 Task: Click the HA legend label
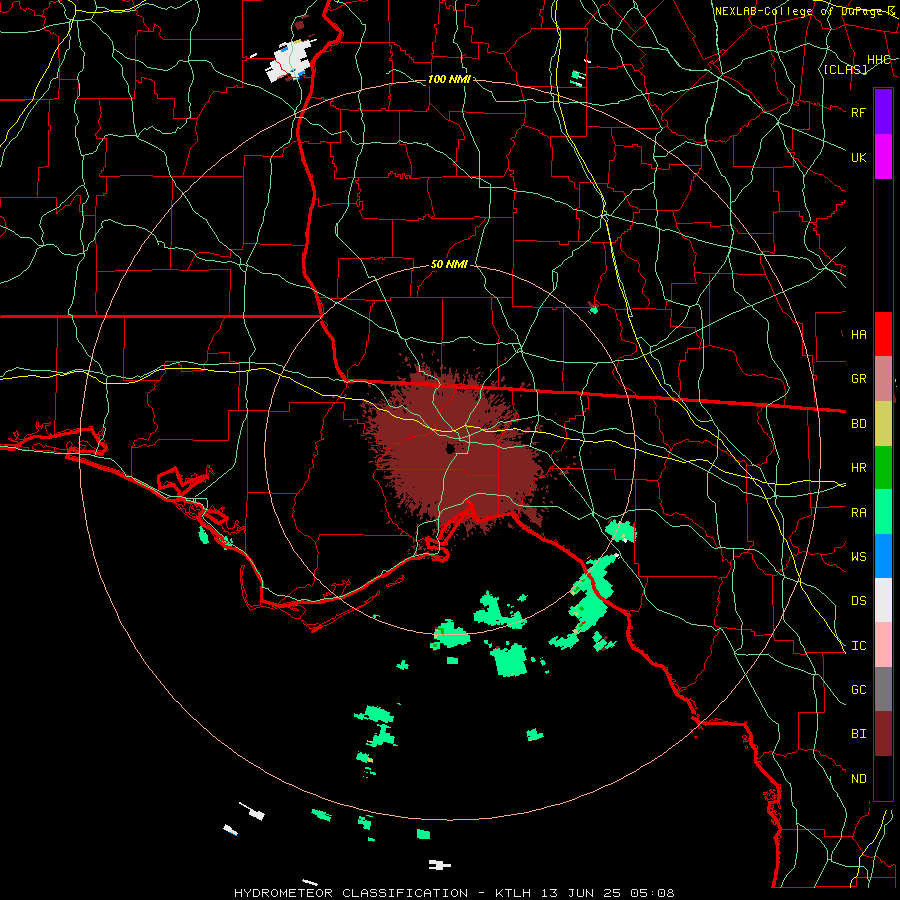click(858, 334)
